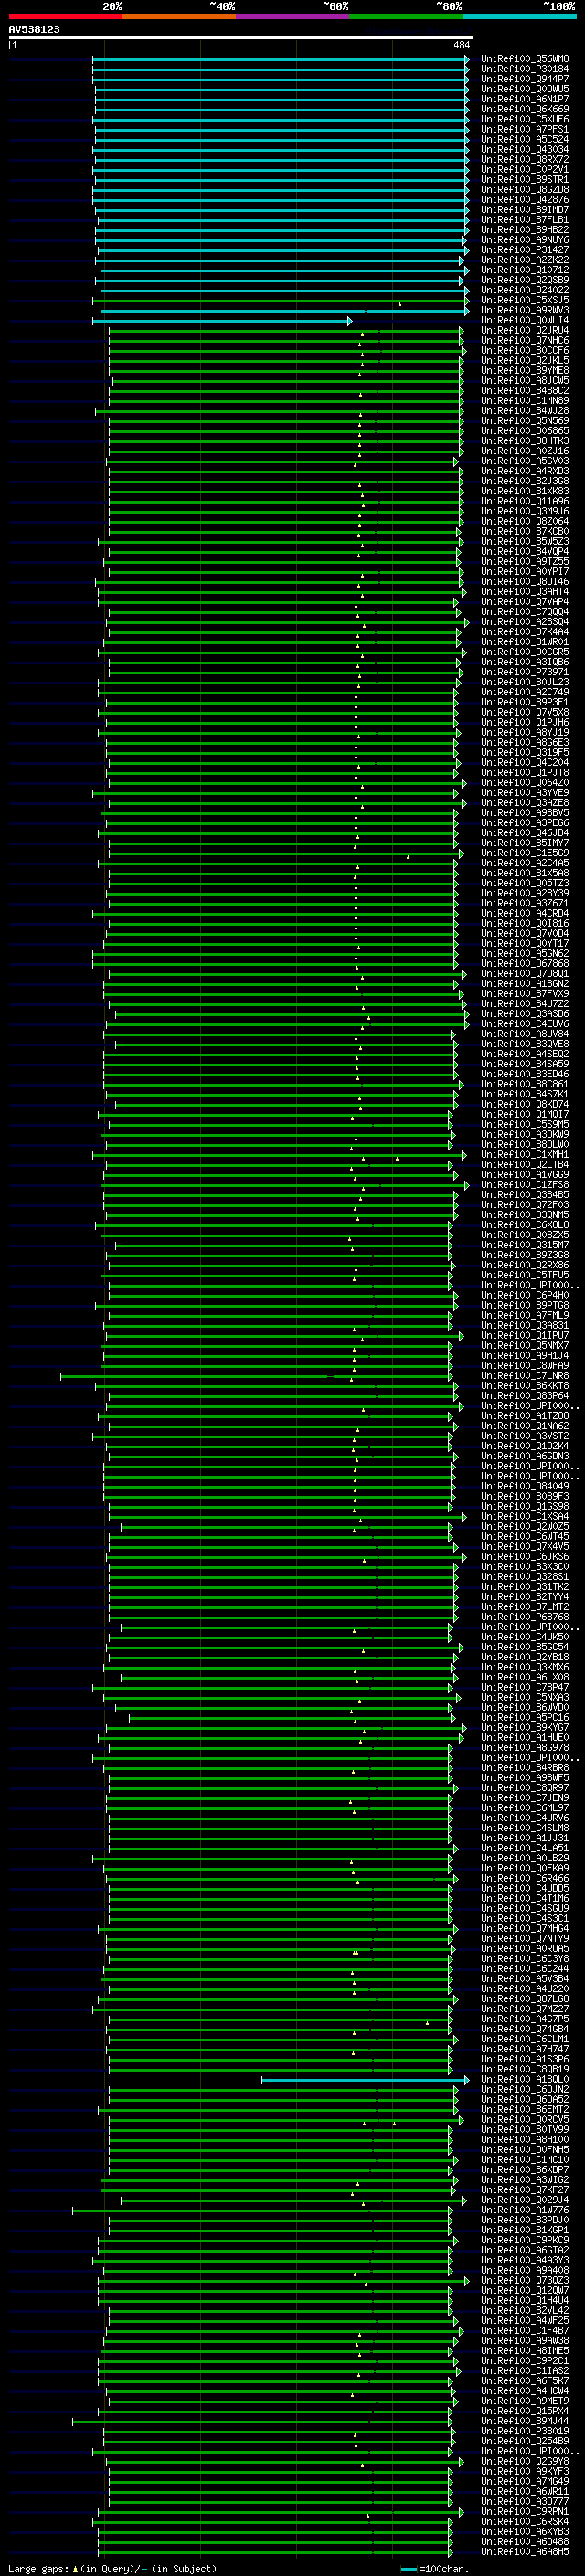Image resolution: width=585 pixels, height=2576 pixels.
Task: Click the red 20% identity legend segment
Action: (65, 16)
